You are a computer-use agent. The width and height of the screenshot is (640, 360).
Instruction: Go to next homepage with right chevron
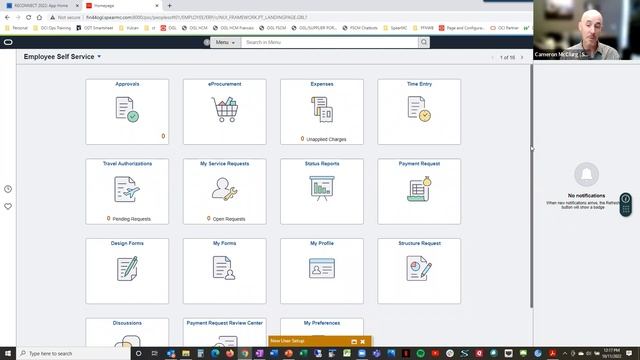click(x=522, y=58)
